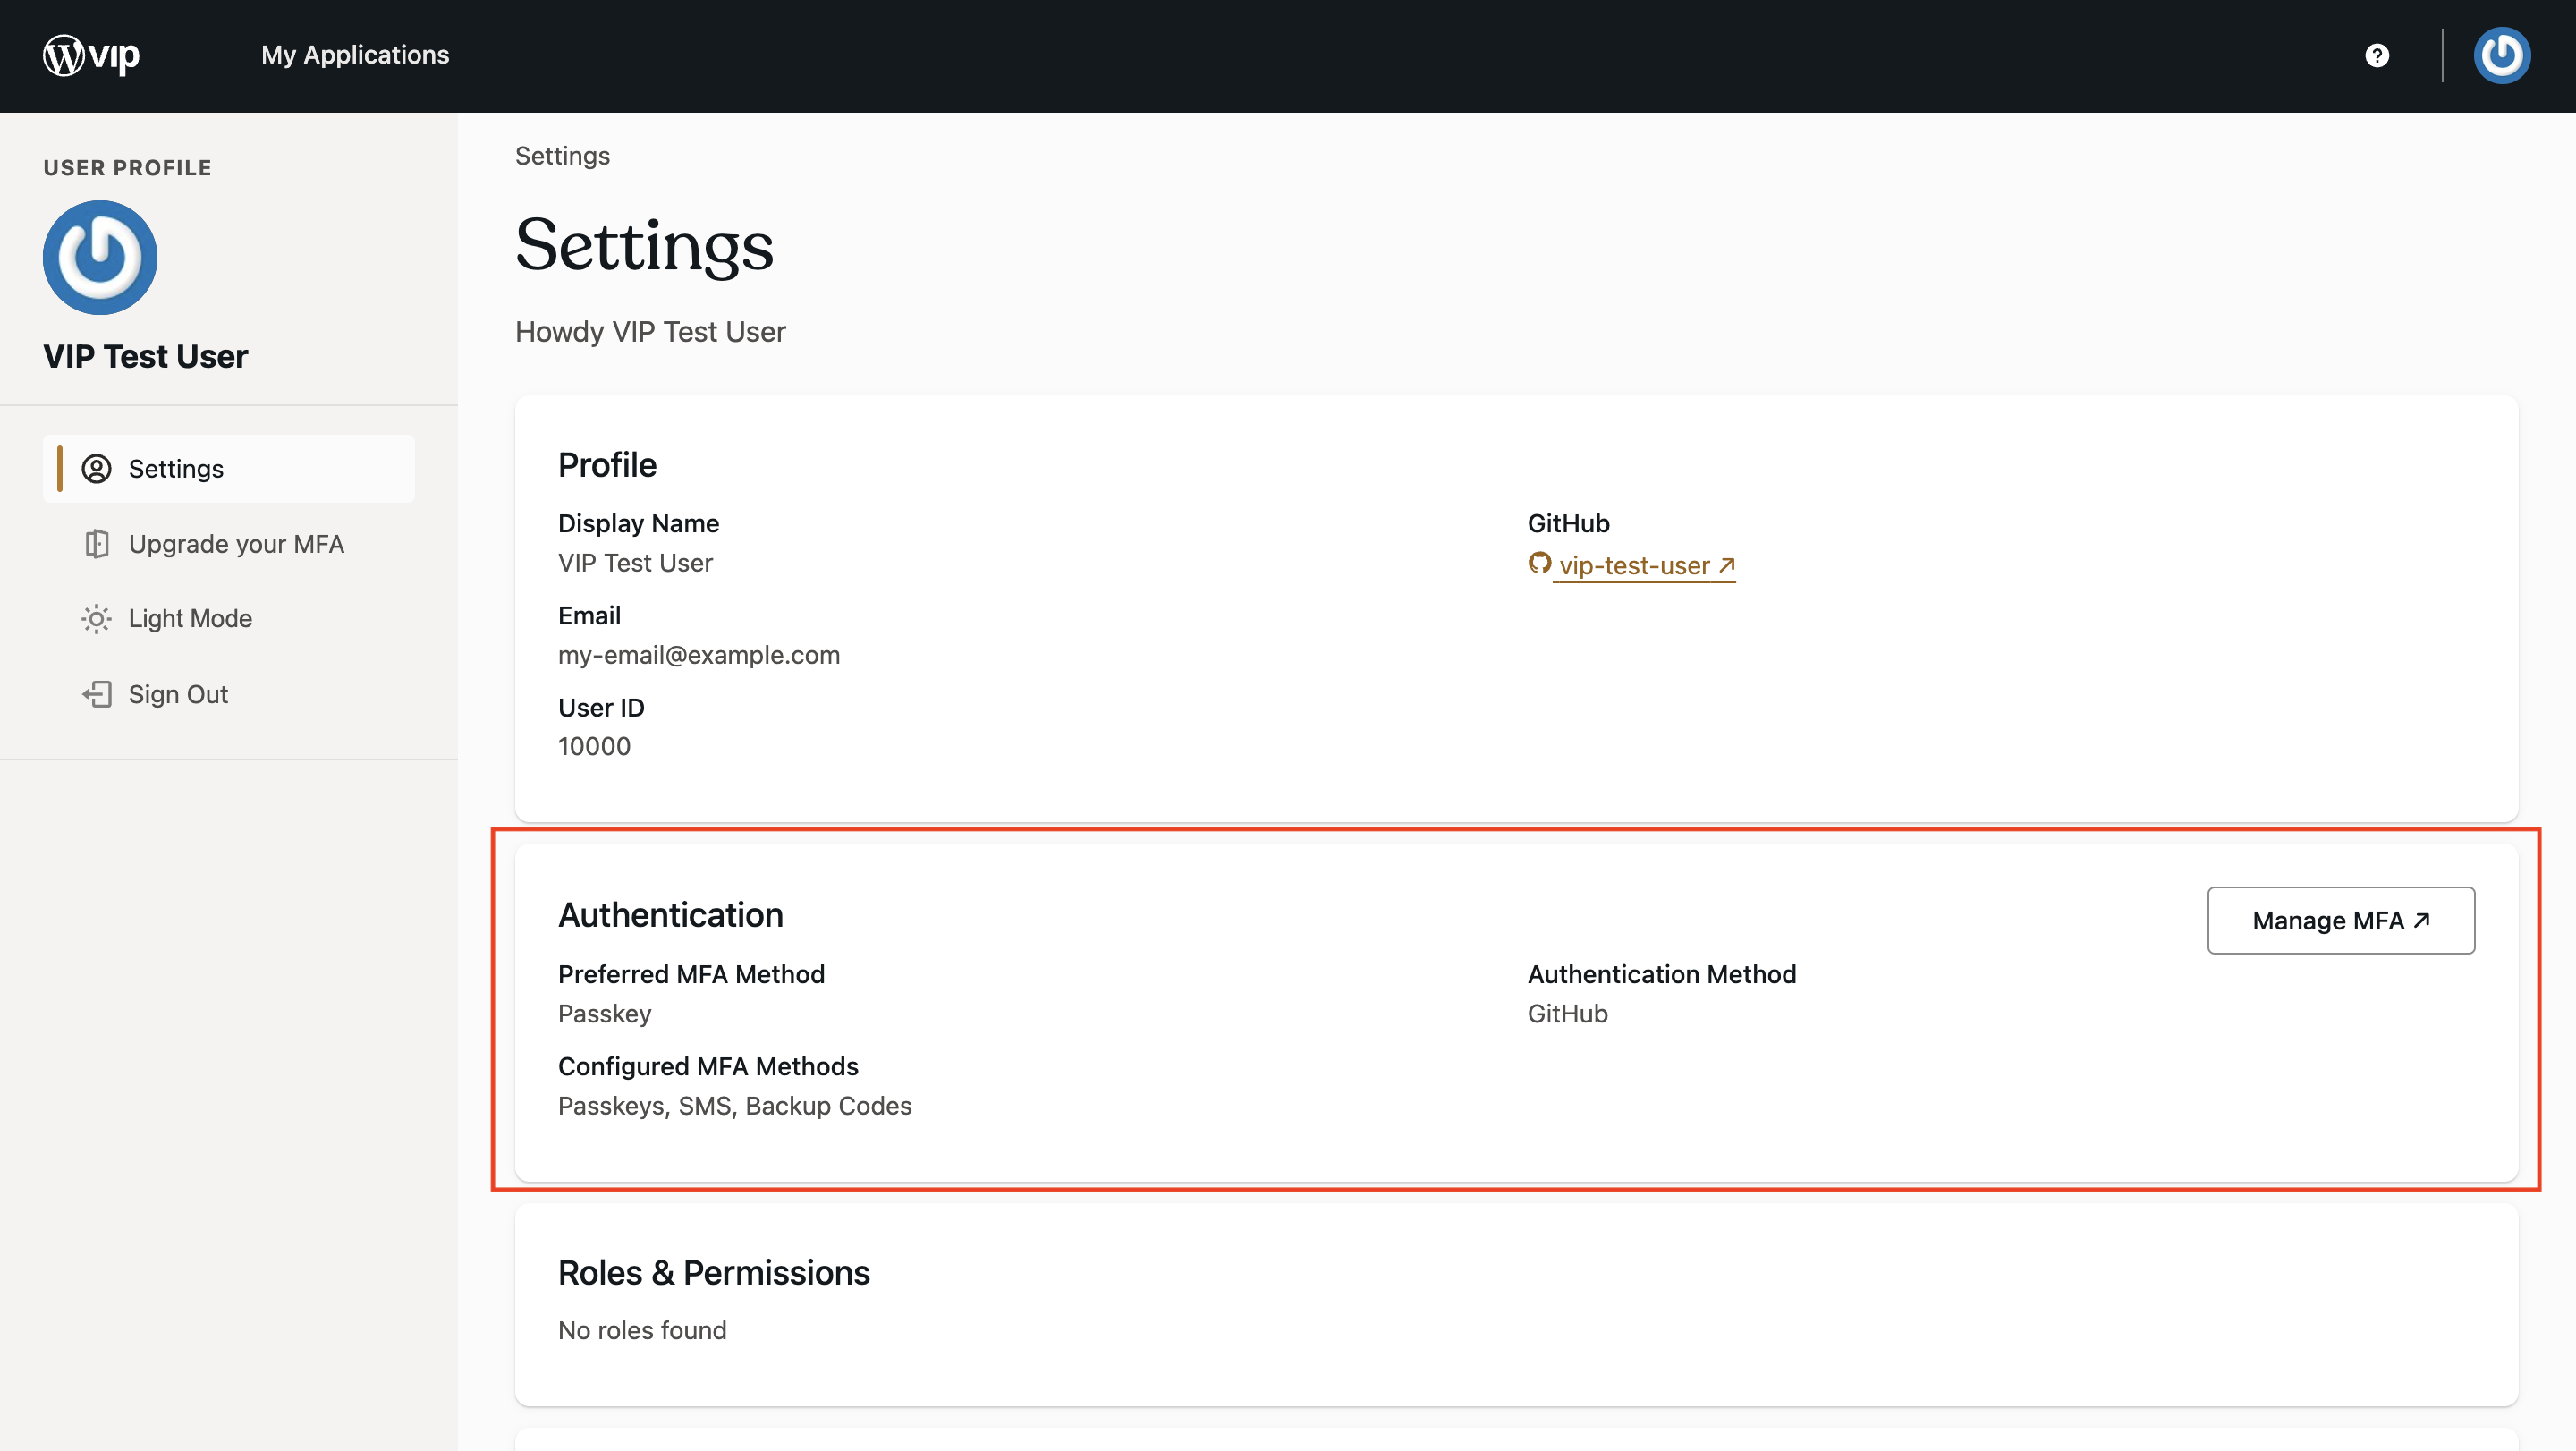Click the Display Name value VIP Test User
2576x1451 pixels.
click(635, 563)
